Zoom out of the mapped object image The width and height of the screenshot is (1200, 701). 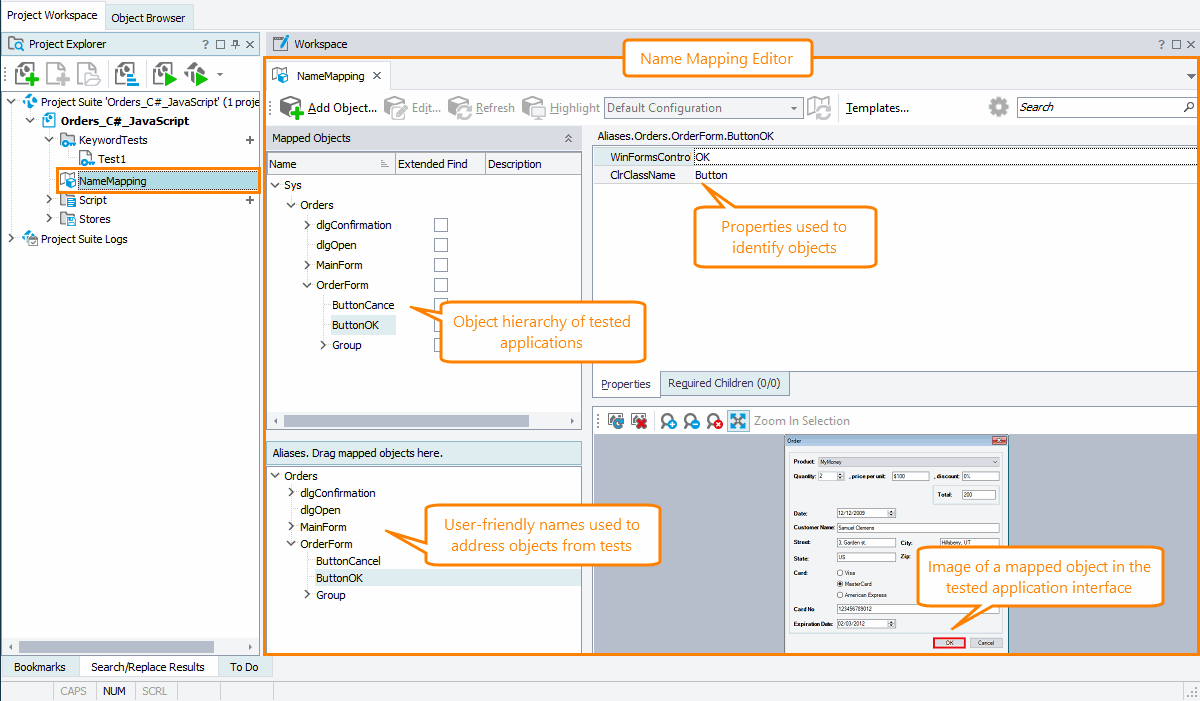(x=690, y=420)
